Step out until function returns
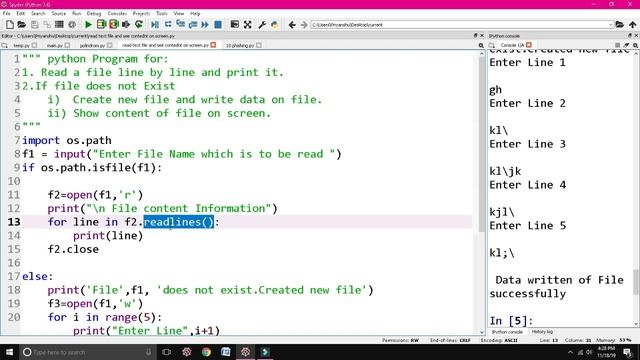The image size is (640, 360). point(193,24)
